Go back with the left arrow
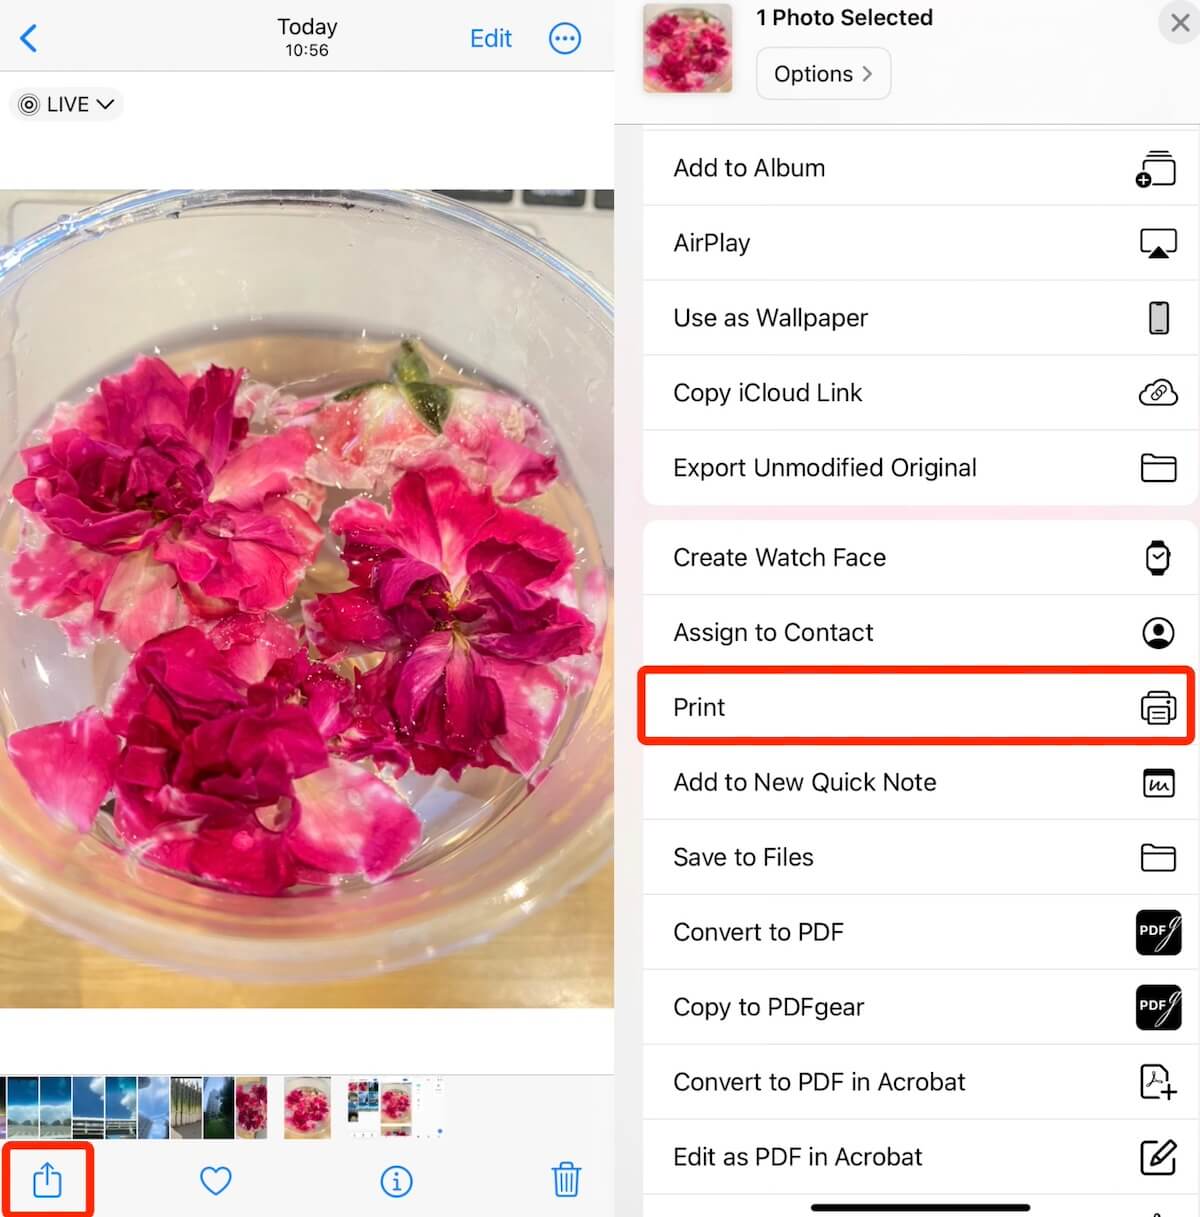This screenshot has width=1200, height=1217. [x=28, y=38]
